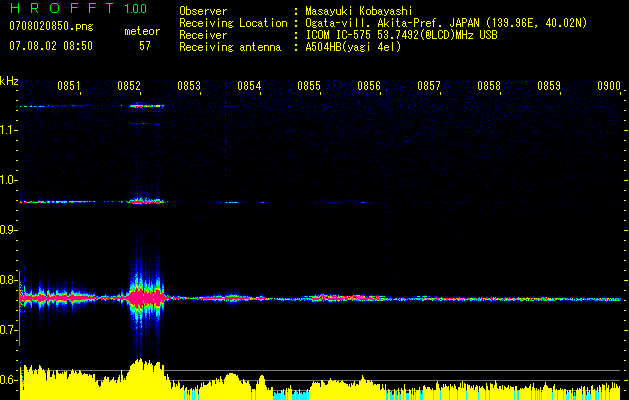
Task: Click the 0.6 kHz frequency label
Action: click(8, 380)
